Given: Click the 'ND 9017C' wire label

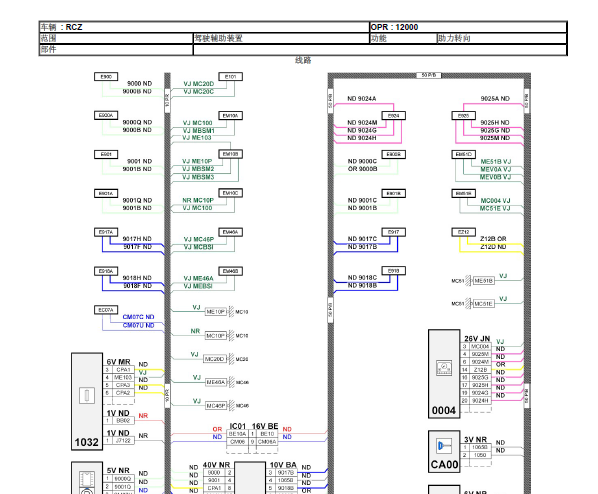Looking at the screenshot, I should point(362,239).
